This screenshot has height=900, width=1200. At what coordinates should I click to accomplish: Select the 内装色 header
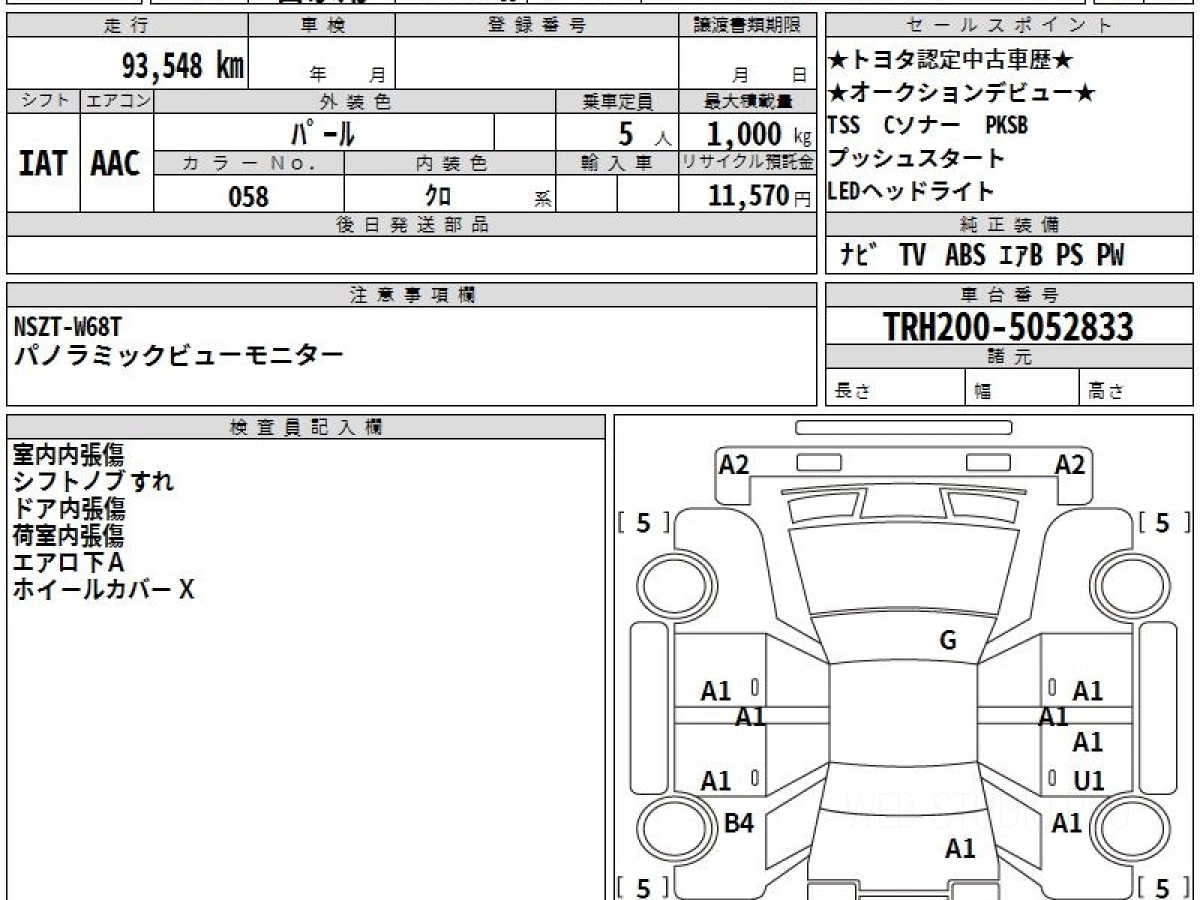[450, 163]
